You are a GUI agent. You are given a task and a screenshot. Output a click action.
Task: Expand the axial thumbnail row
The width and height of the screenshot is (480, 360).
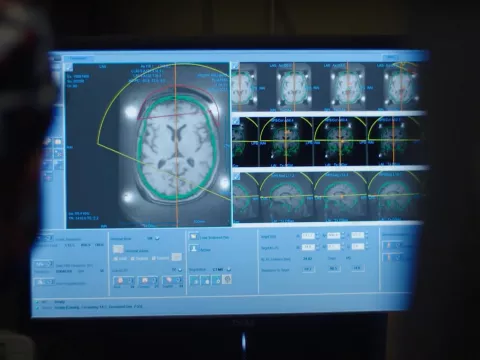pyautogui.click(x=236, y=66)
